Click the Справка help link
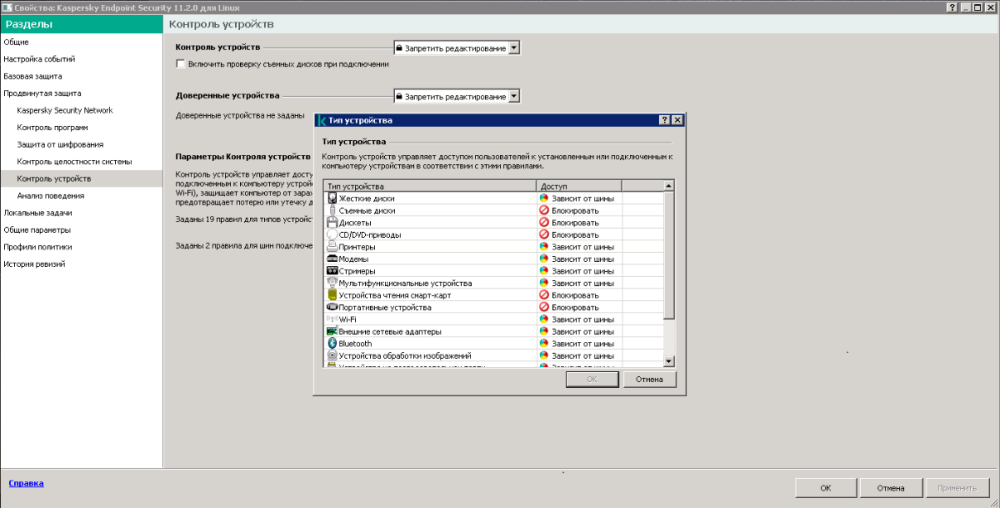This screenshot has width=1000, height=508. pyautogui.click(x=26, y=484)
